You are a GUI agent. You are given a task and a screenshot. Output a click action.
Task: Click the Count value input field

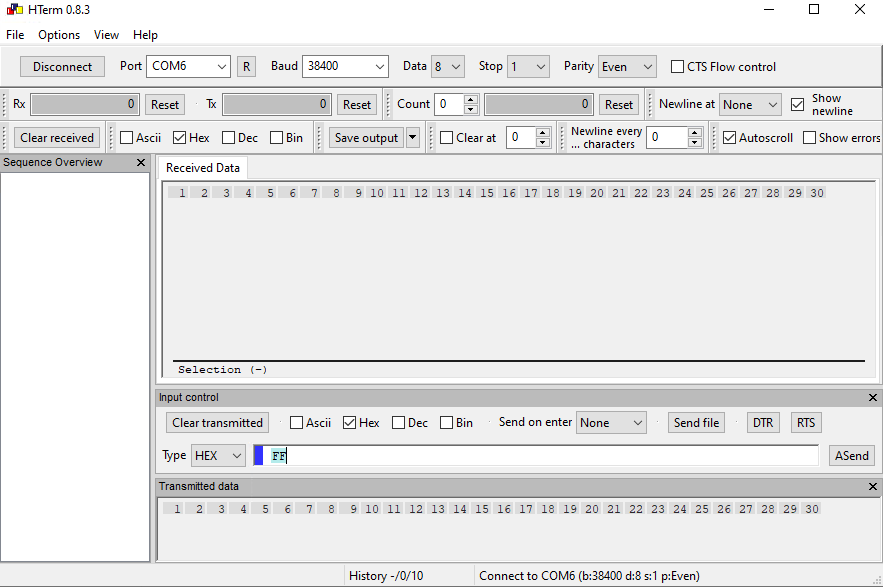point(449,105)
